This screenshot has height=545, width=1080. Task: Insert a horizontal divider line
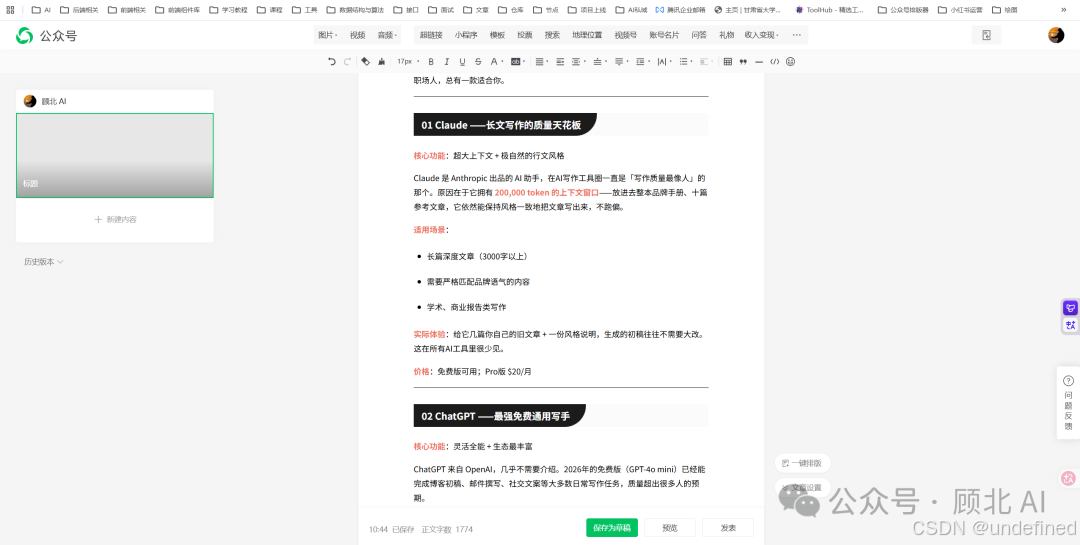(759, 61)
